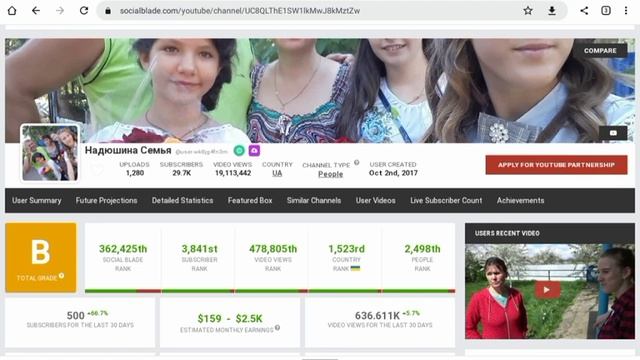
Task: Click the padlock site security icon
Action: [x=108, y=11]
